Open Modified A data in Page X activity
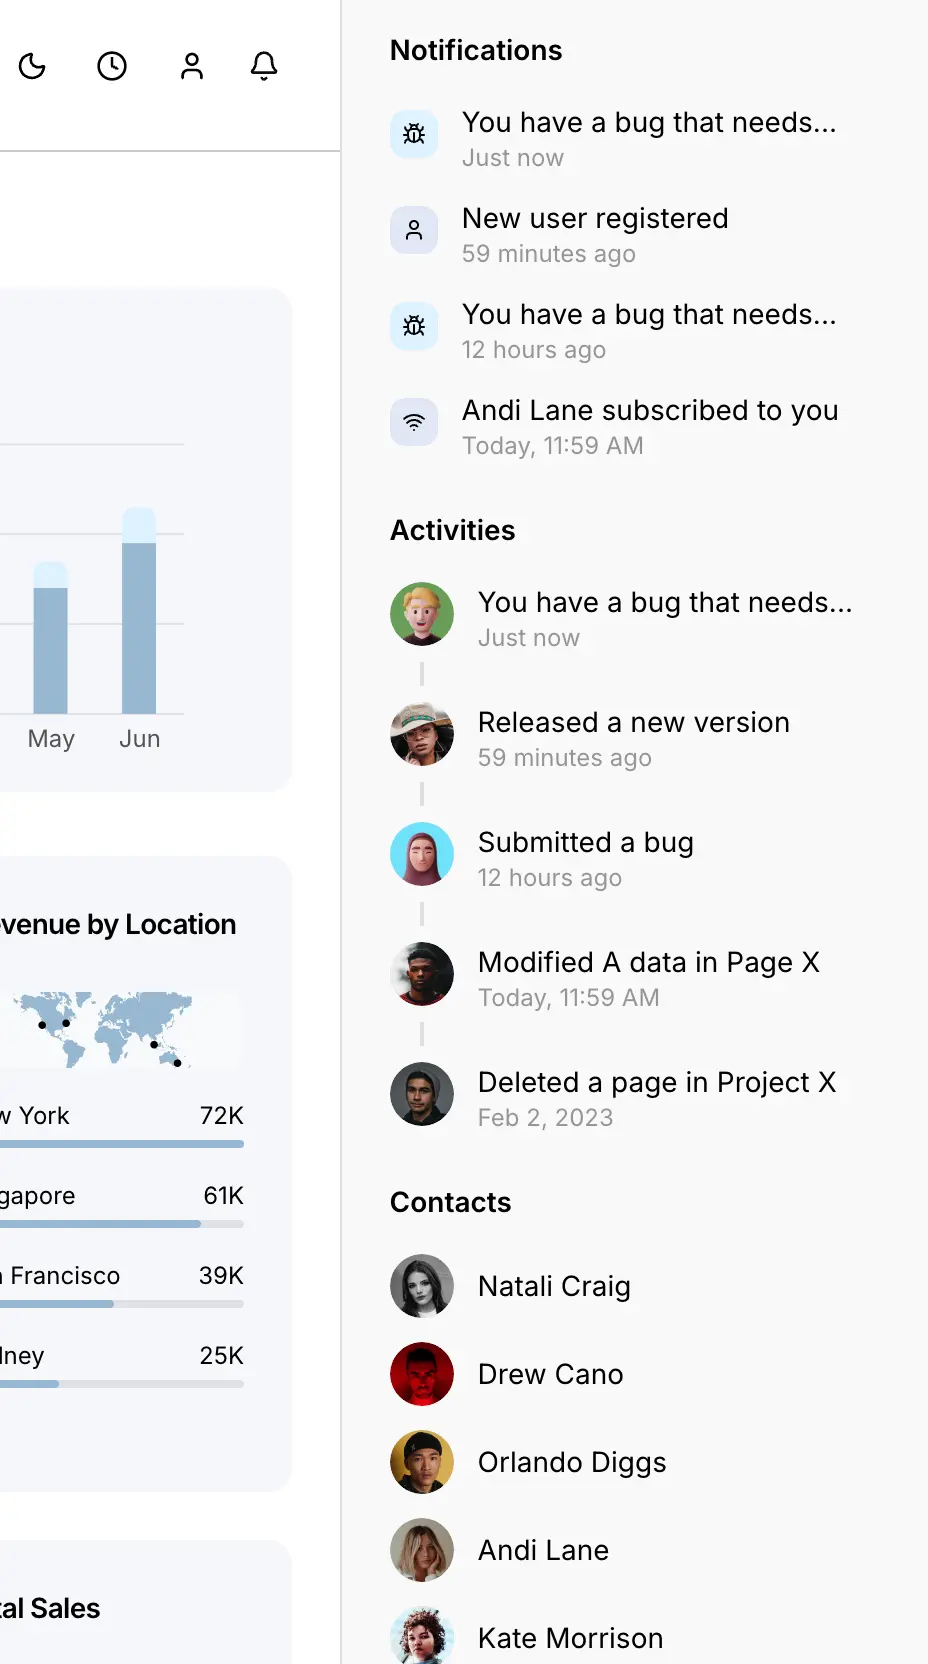 (x=648, y=963)
